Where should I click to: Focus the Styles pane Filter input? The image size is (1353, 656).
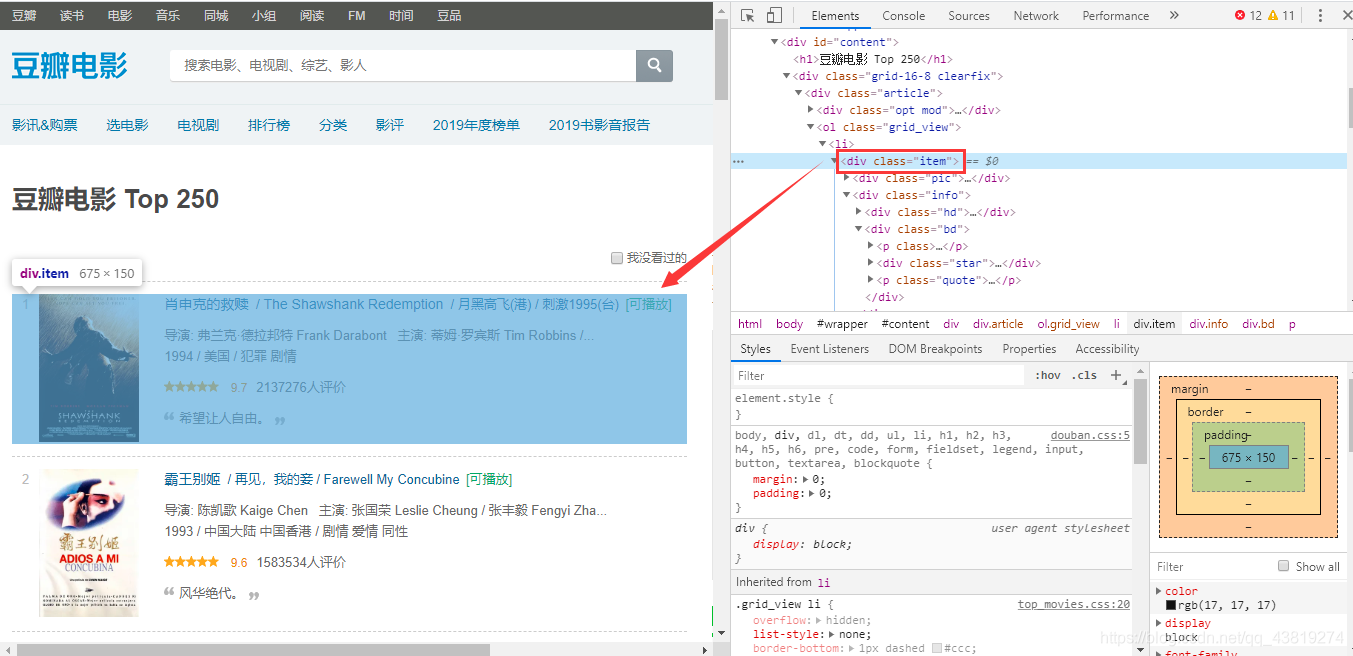[880, 375]
